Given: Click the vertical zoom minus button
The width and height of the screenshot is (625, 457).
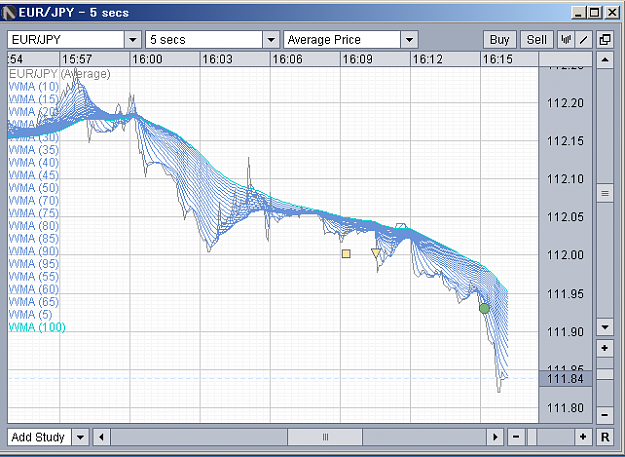Looking at the screenshot, I should [x=605, y=415].
